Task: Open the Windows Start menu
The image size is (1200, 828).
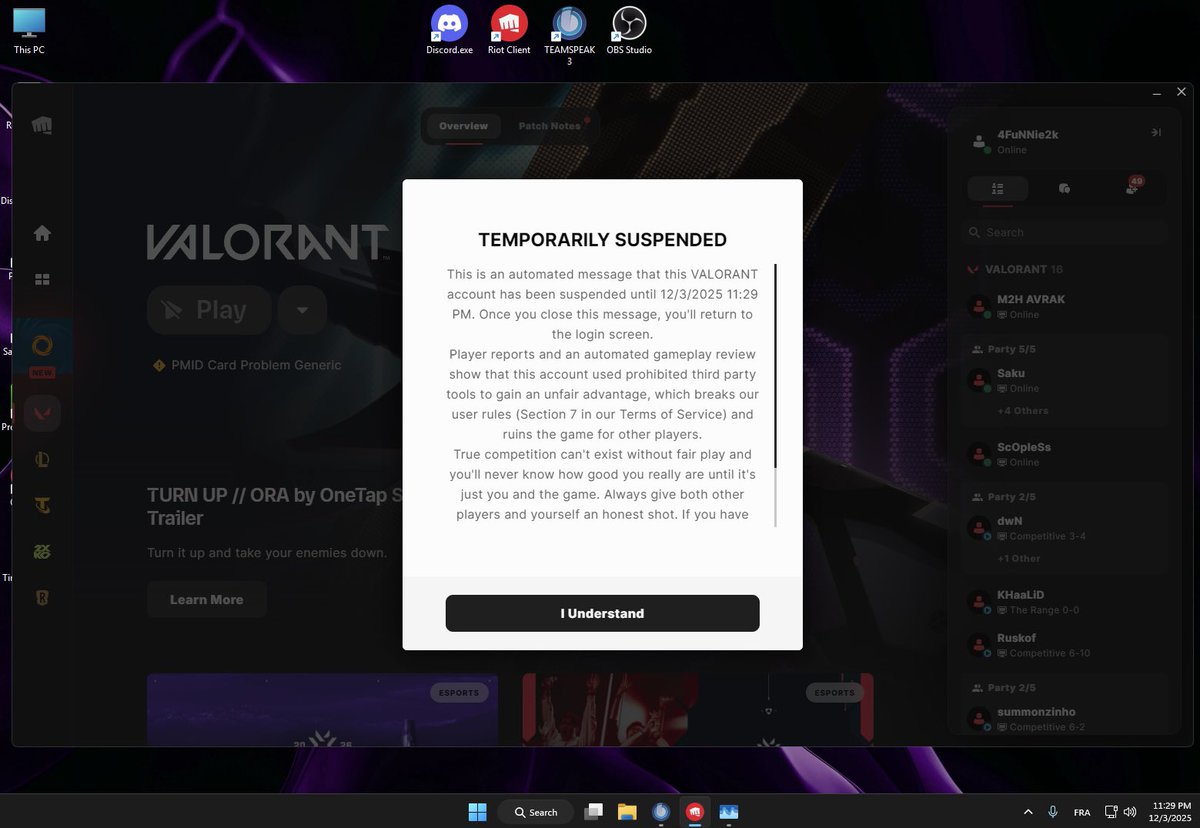Action: point(477,811)
